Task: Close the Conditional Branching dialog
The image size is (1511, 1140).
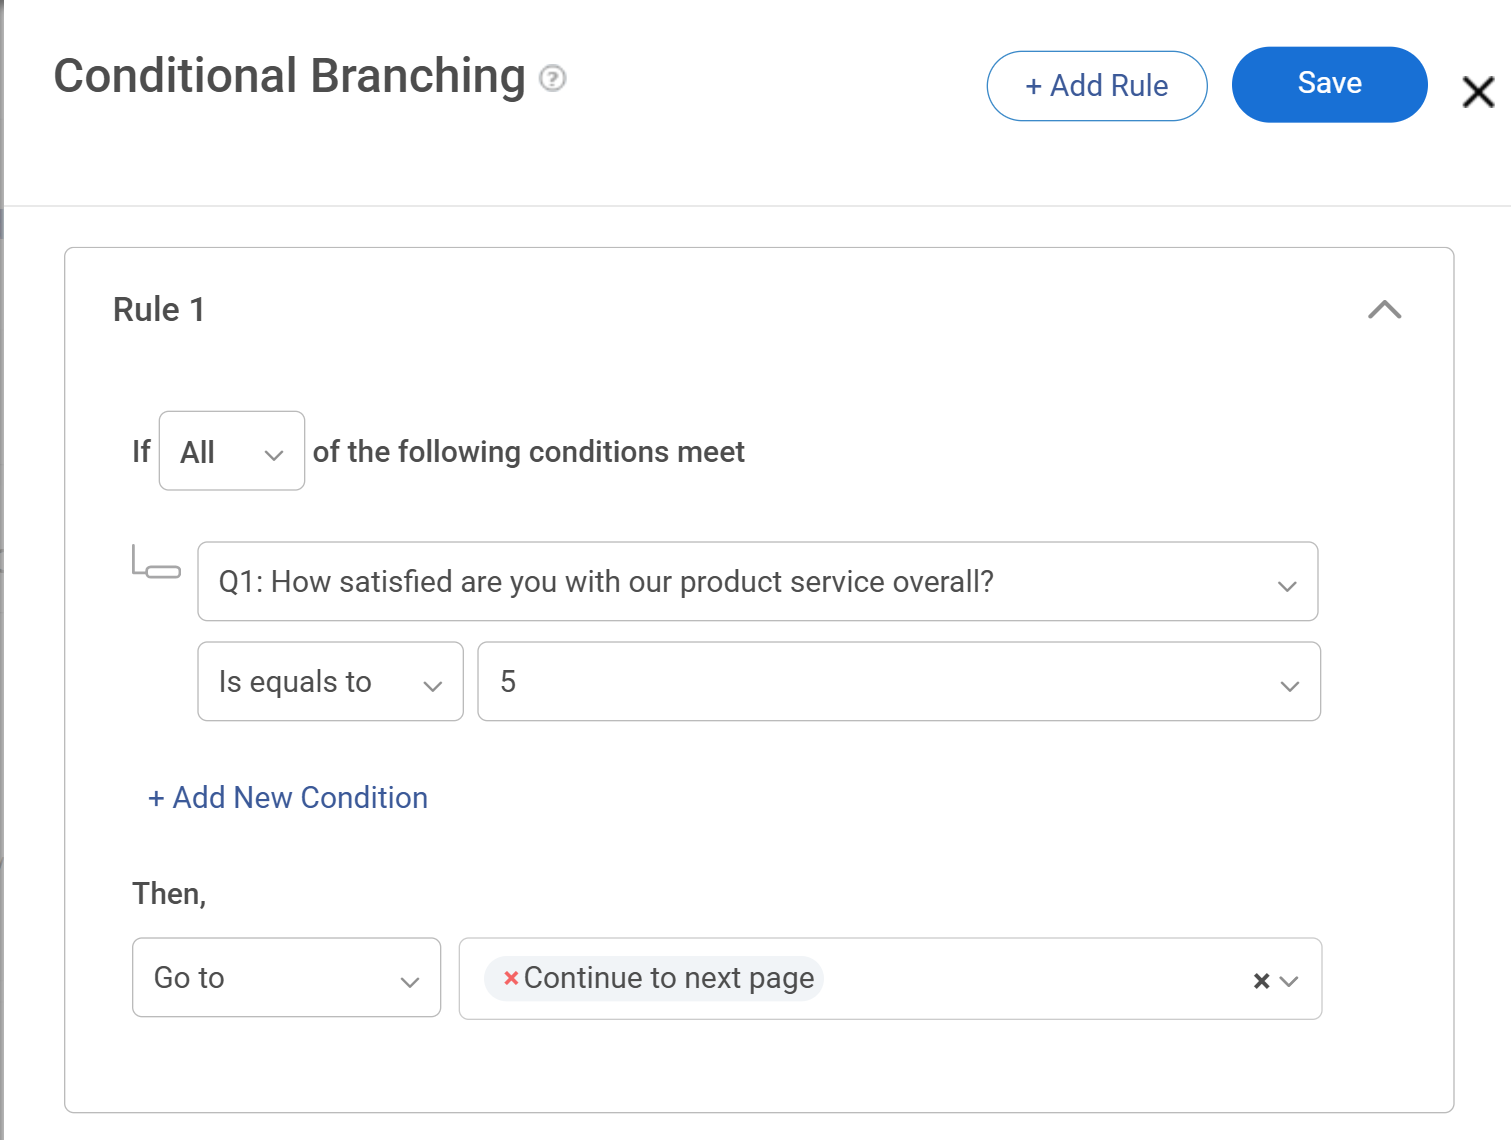Action: (x=1477, y=92)
